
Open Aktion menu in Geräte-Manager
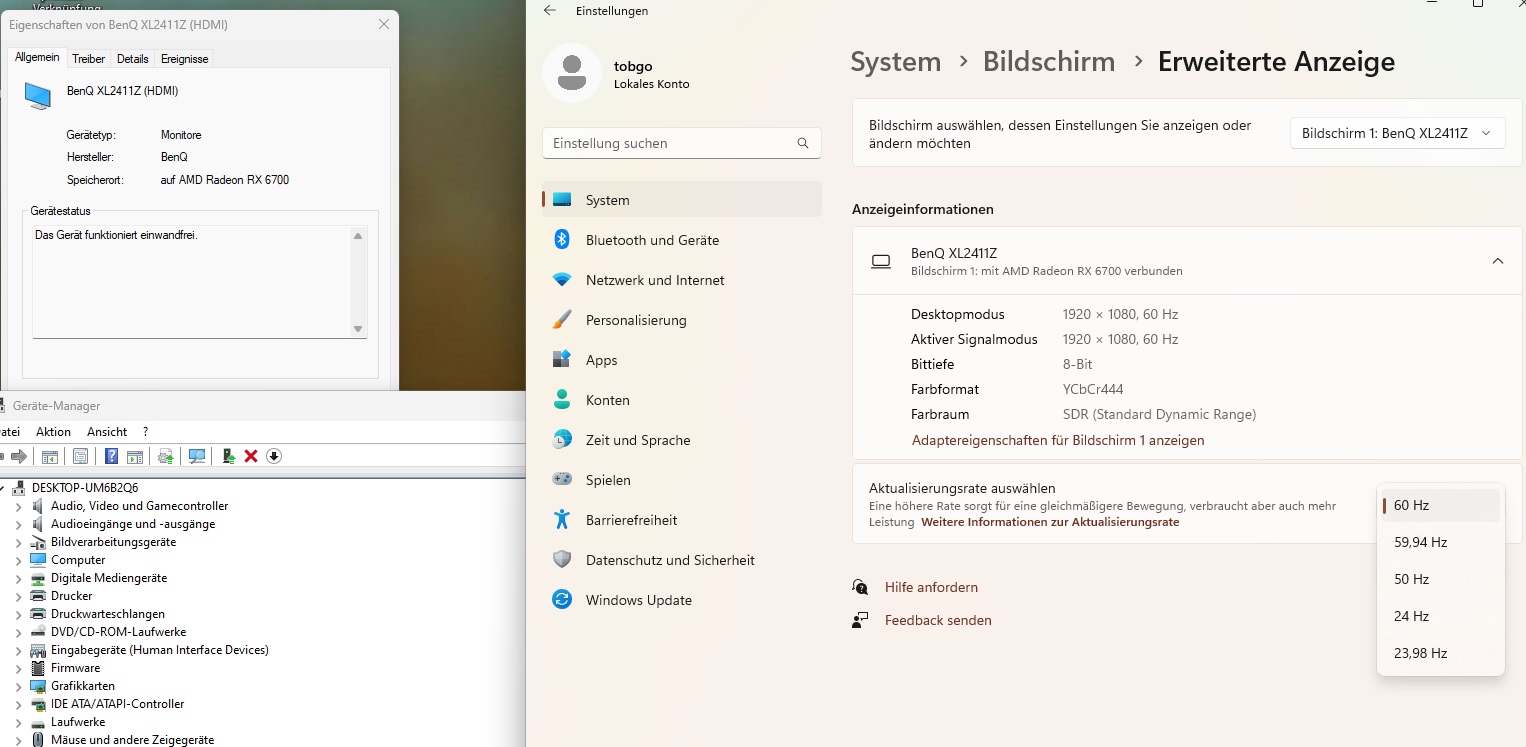(x=53, y=432)
